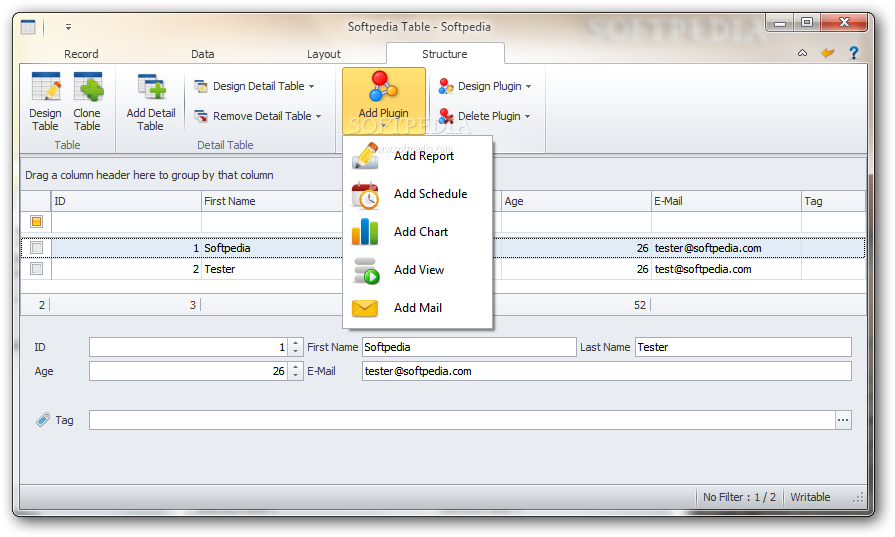Click the Tag label icon beside Tag field
Screen dimensions: 895x537
pos(43,420)
